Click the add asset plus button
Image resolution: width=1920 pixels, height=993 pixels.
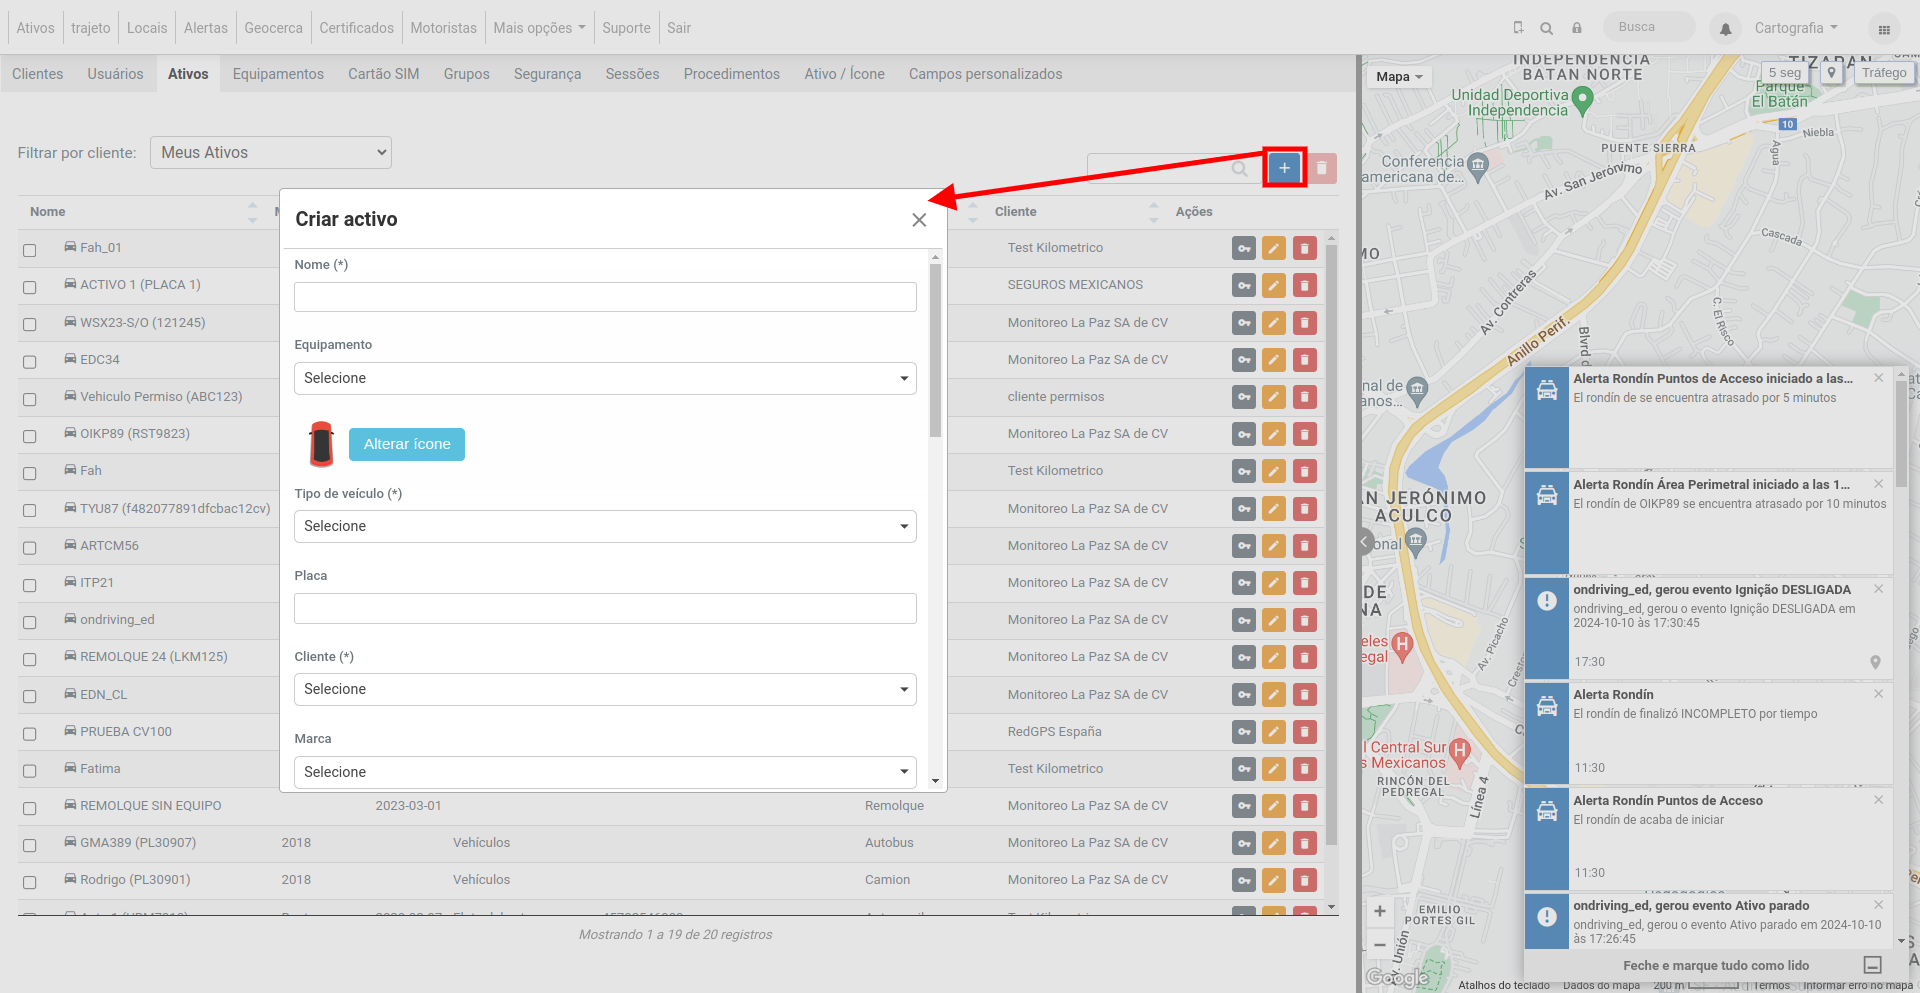(x=1284, y=168)
